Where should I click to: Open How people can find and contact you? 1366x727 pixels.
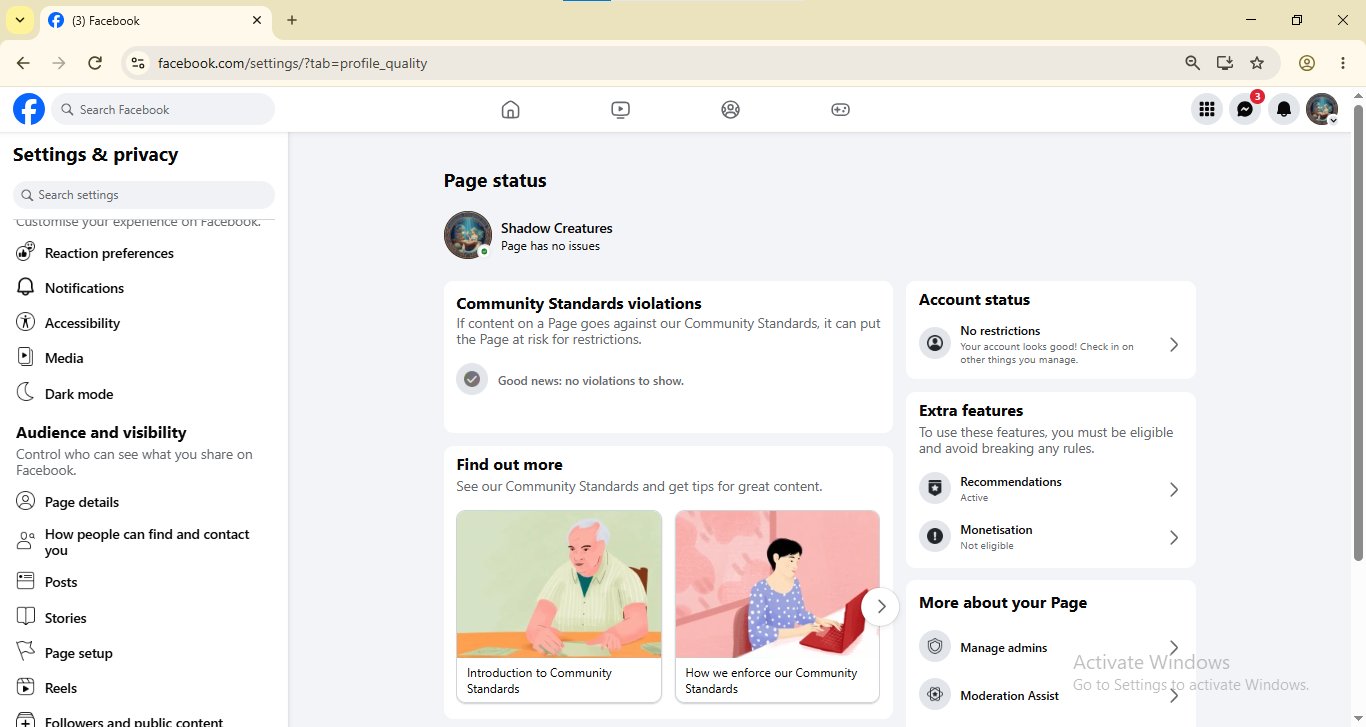(x=145, y=542)
